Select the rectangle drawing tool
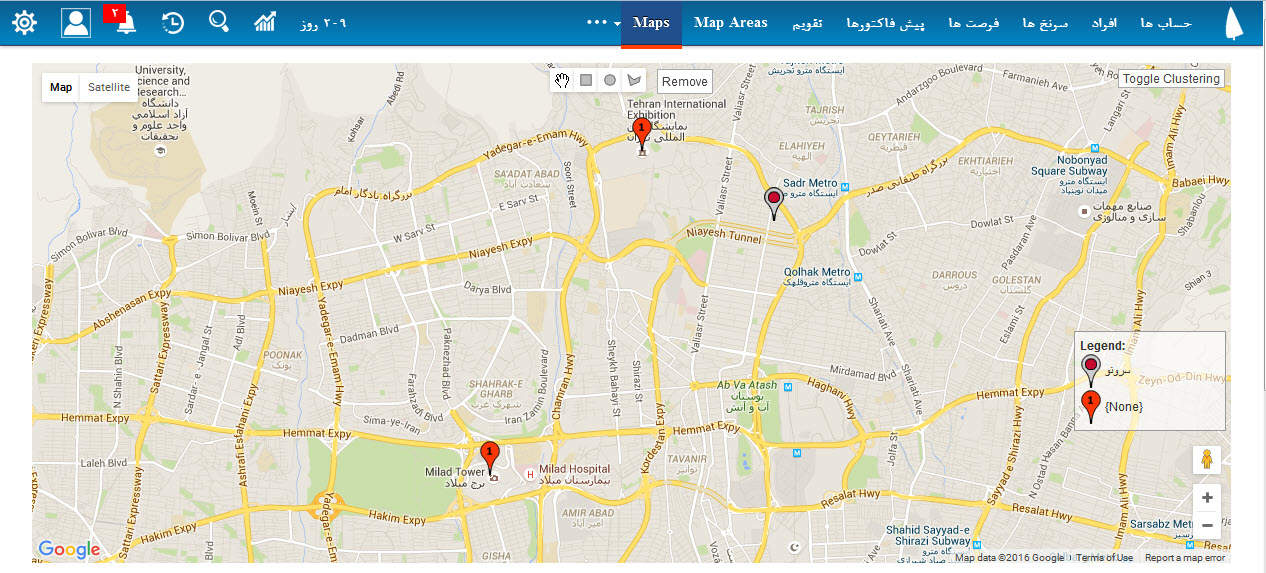The image size is (1266, 573). click(x=586, y=80)
